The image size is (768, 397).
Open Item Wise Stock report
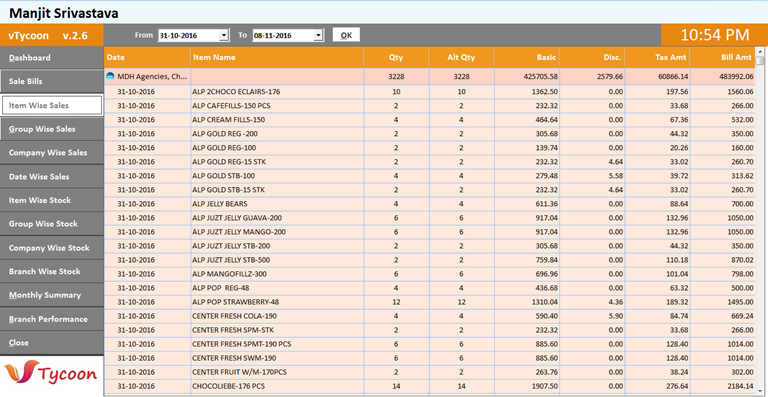pos(51,200)
